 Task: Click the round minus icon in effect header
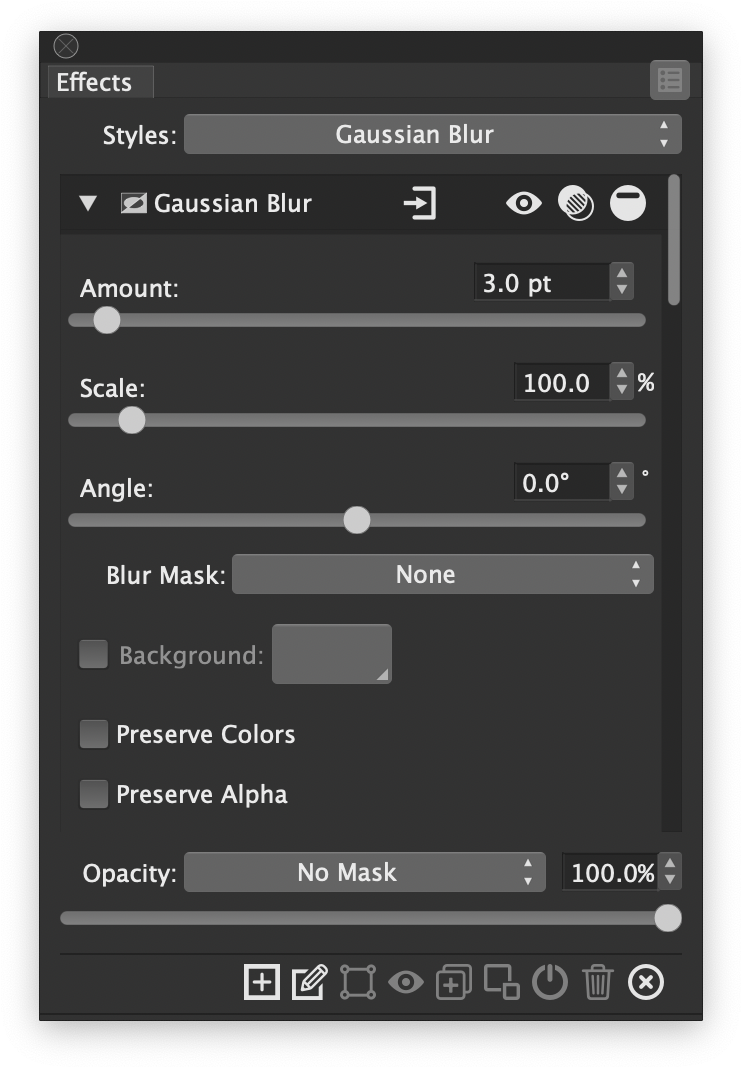[x=628, y=204]
